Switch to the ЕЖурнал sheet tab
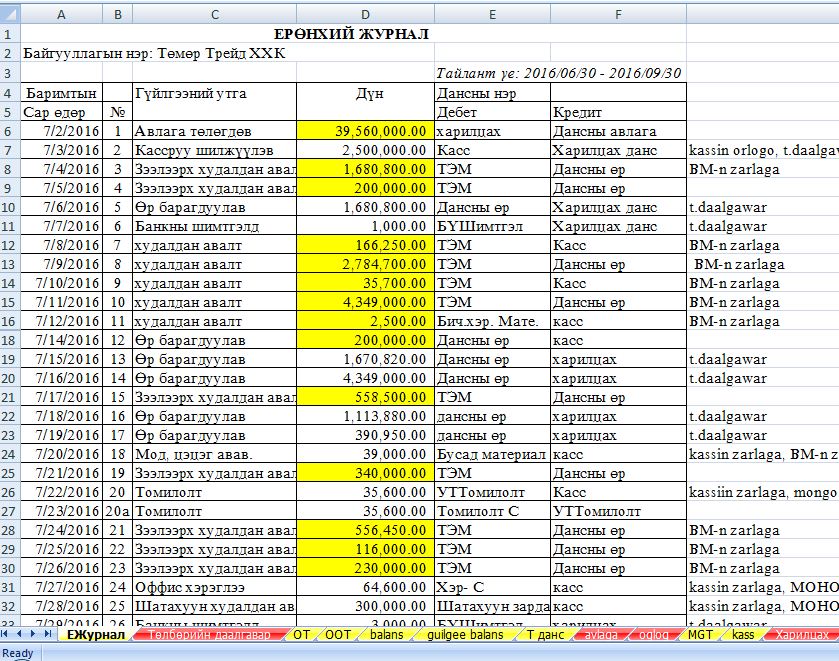839x661 pixels. [96, 635]
